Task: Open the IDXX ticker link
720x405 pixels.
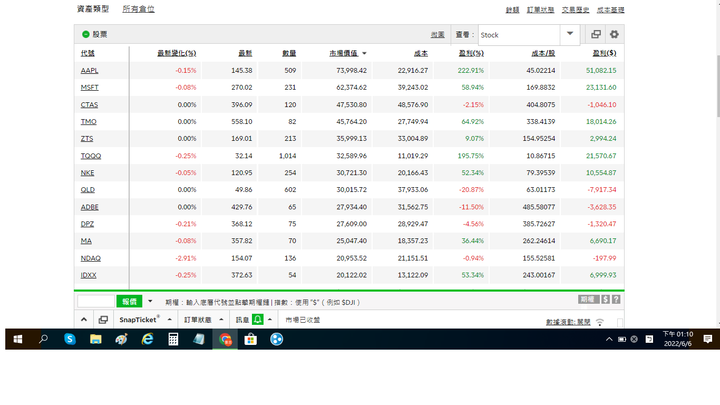Action: pyautogui.click(x=89, y=276)
